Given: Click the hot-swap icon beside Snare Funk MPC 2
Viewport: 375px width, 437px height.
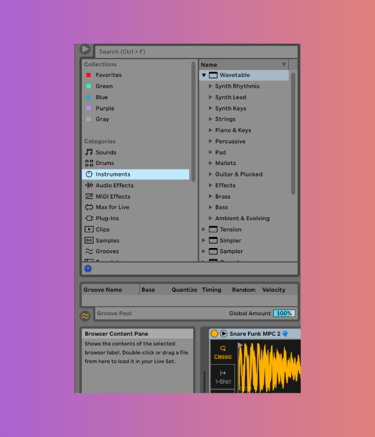Looking at the screenshot, I should pyautogui.click(x=285, y=334).
